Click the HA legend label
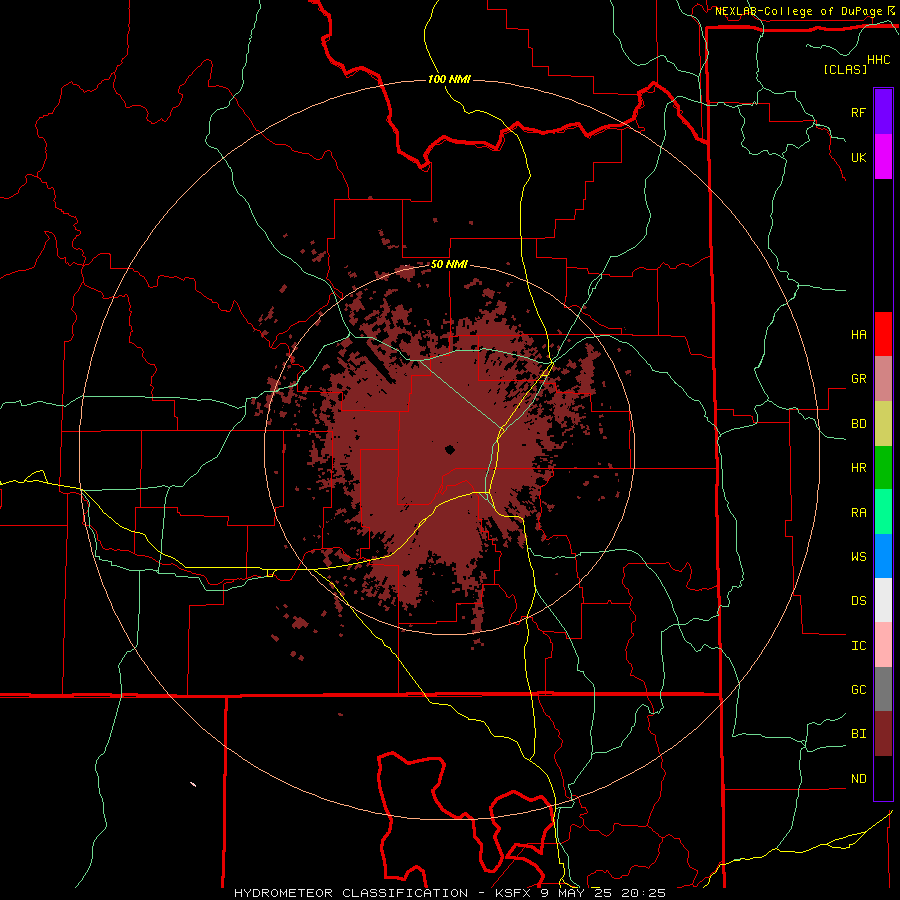This screenshot has width=900, height=900. (x=858, y=334)
